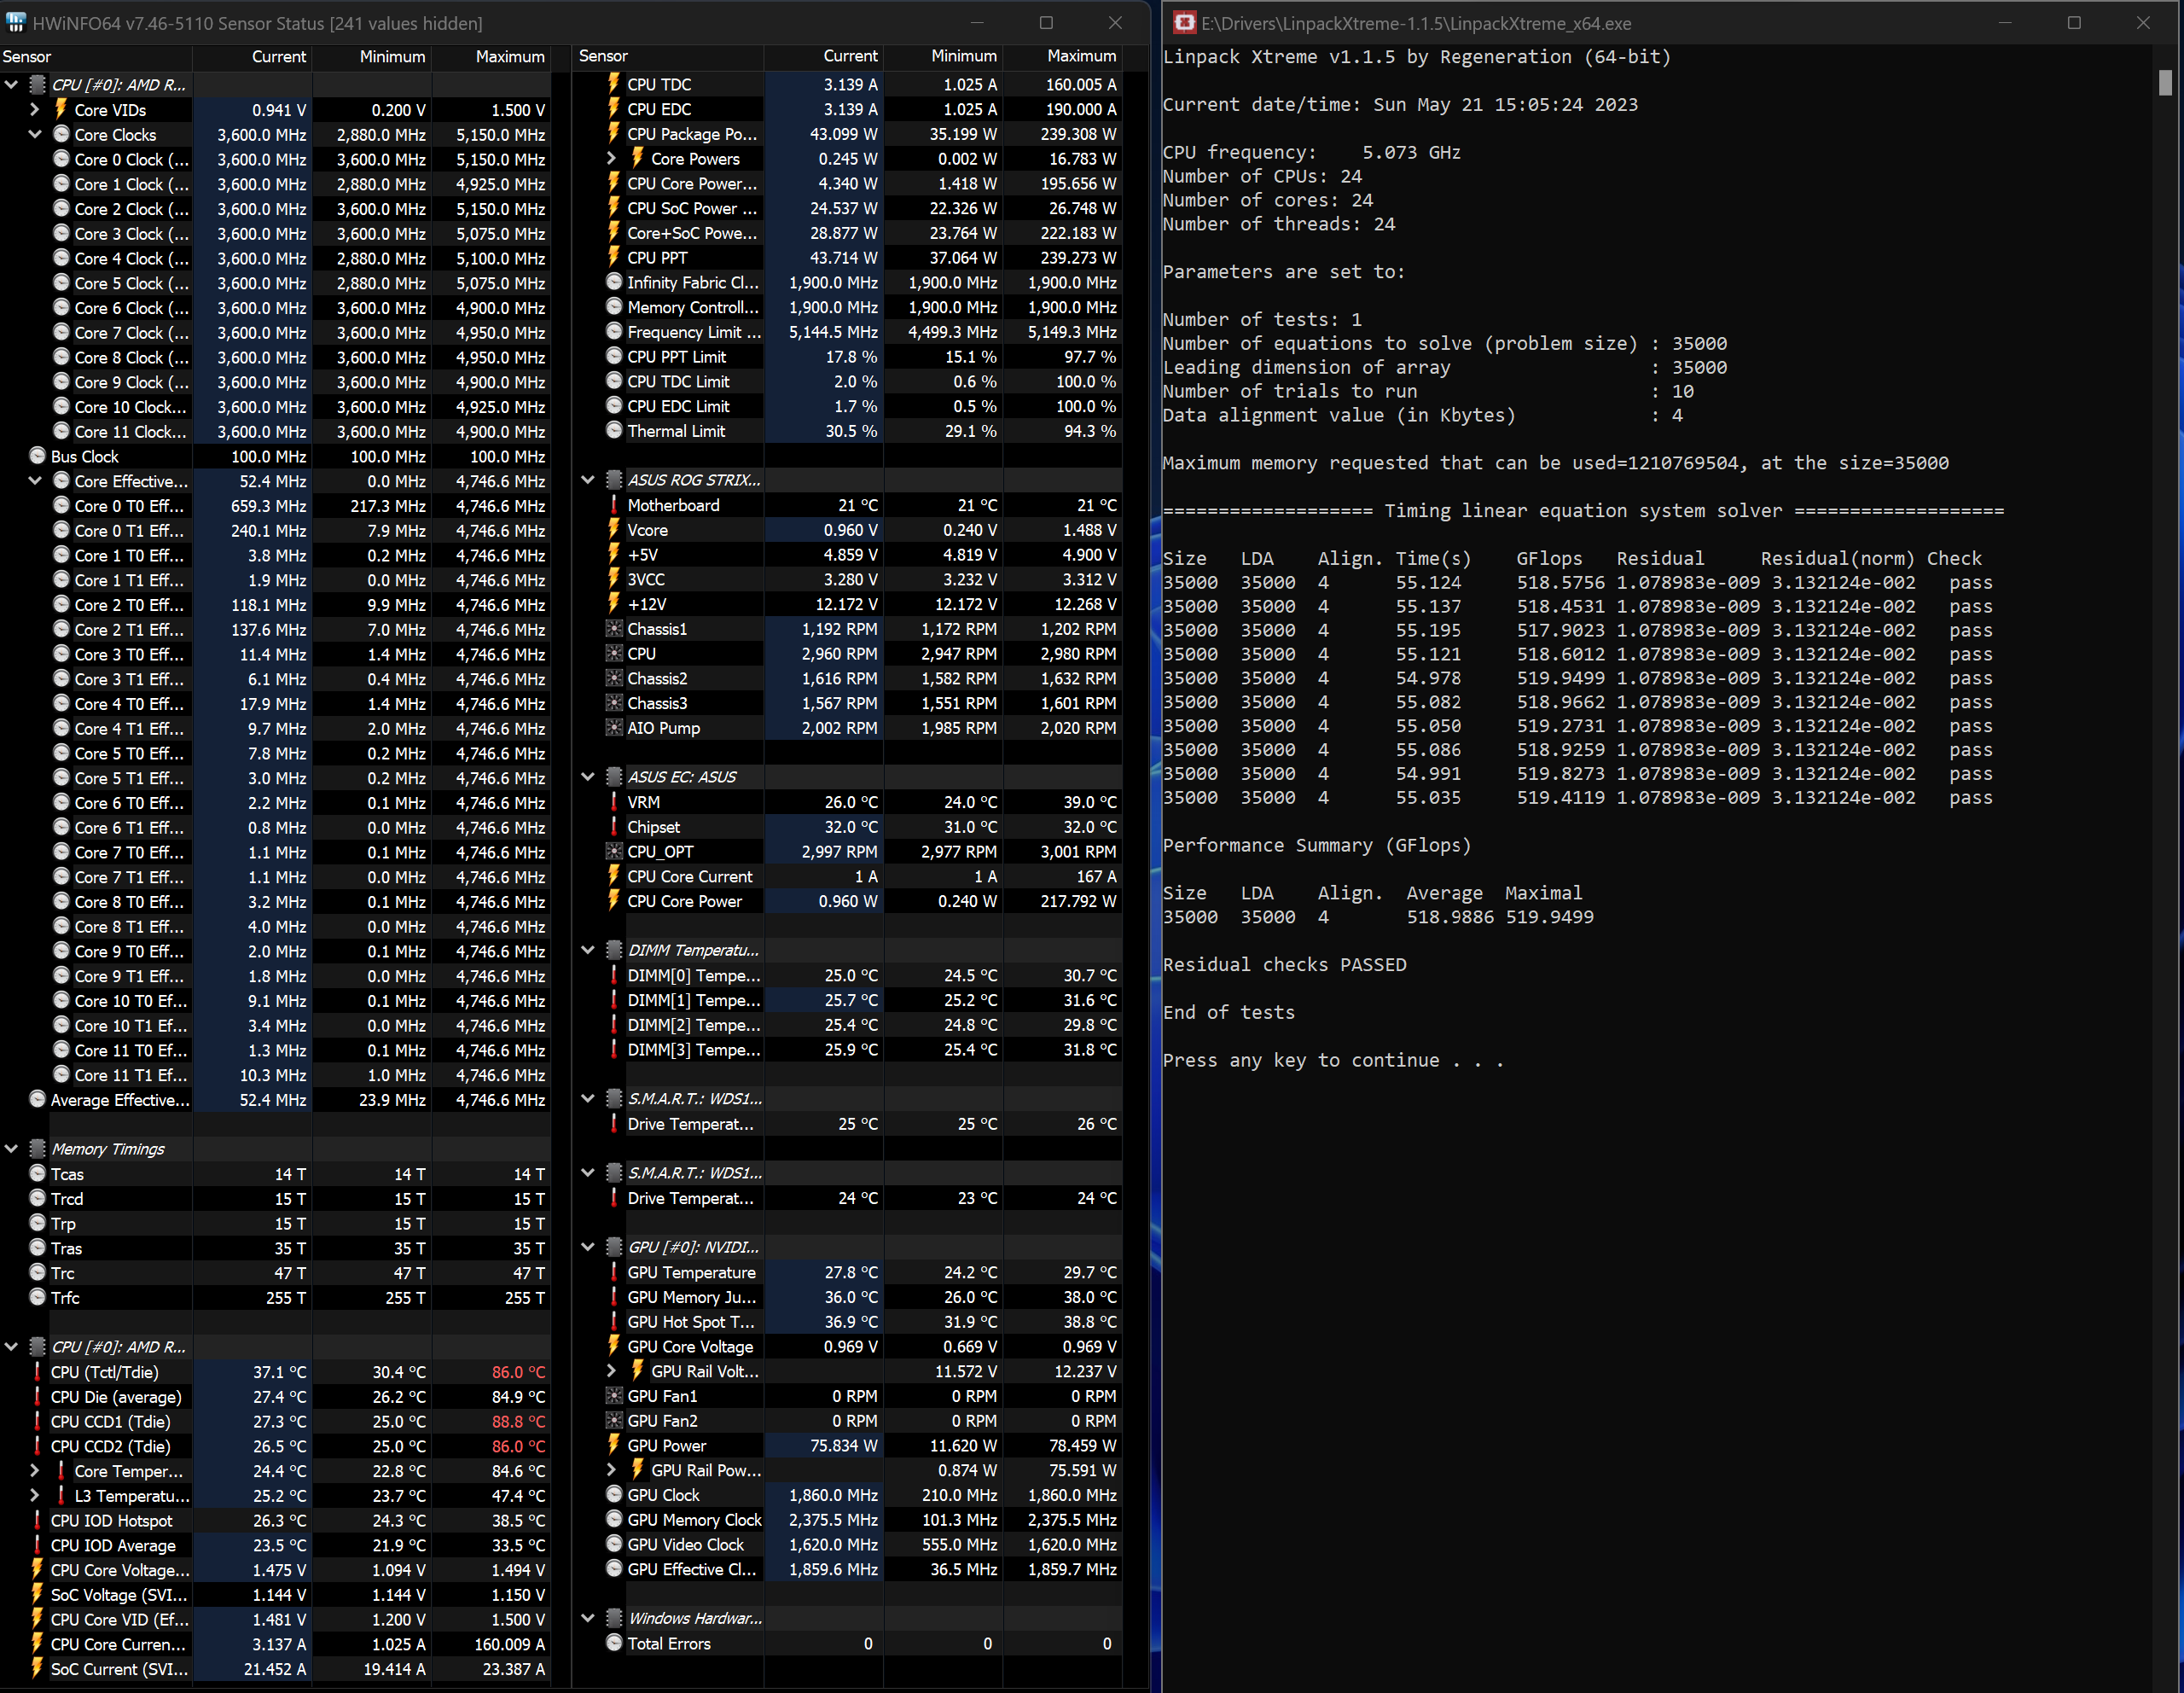Click the Motherboard thermometer icon
Image resolution: width=2184 pixels, height=1693 pixels.
point(614,505)
